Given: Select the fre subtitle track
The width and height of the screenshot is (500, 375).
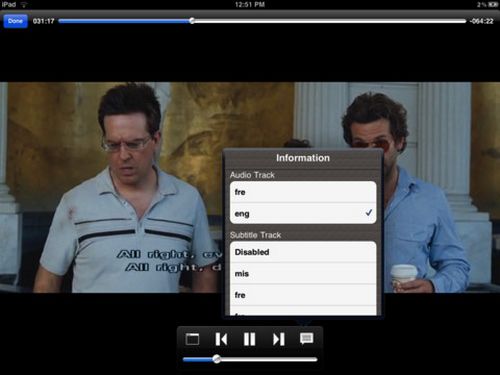Looking at the screenshot, I should pyautogui.click(x=303, y=295).
